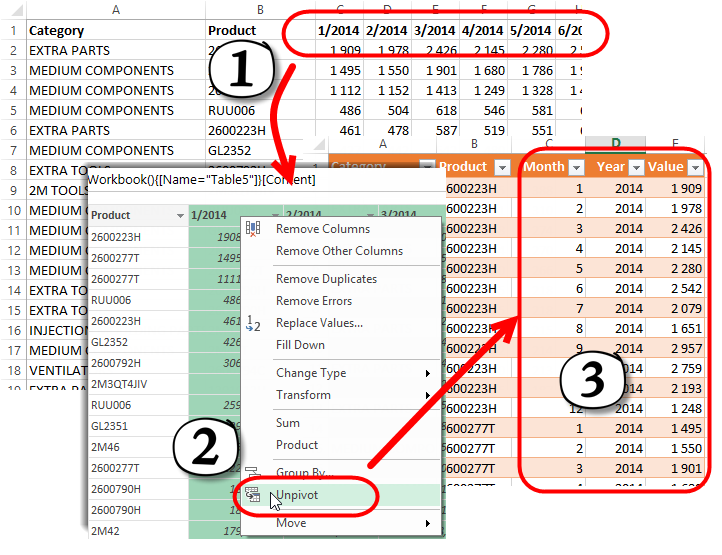Image resolution: width=722 pixels, height=555 pixels.
Task: Choose Remove Errors from context menu
Action: coord(313,301)
